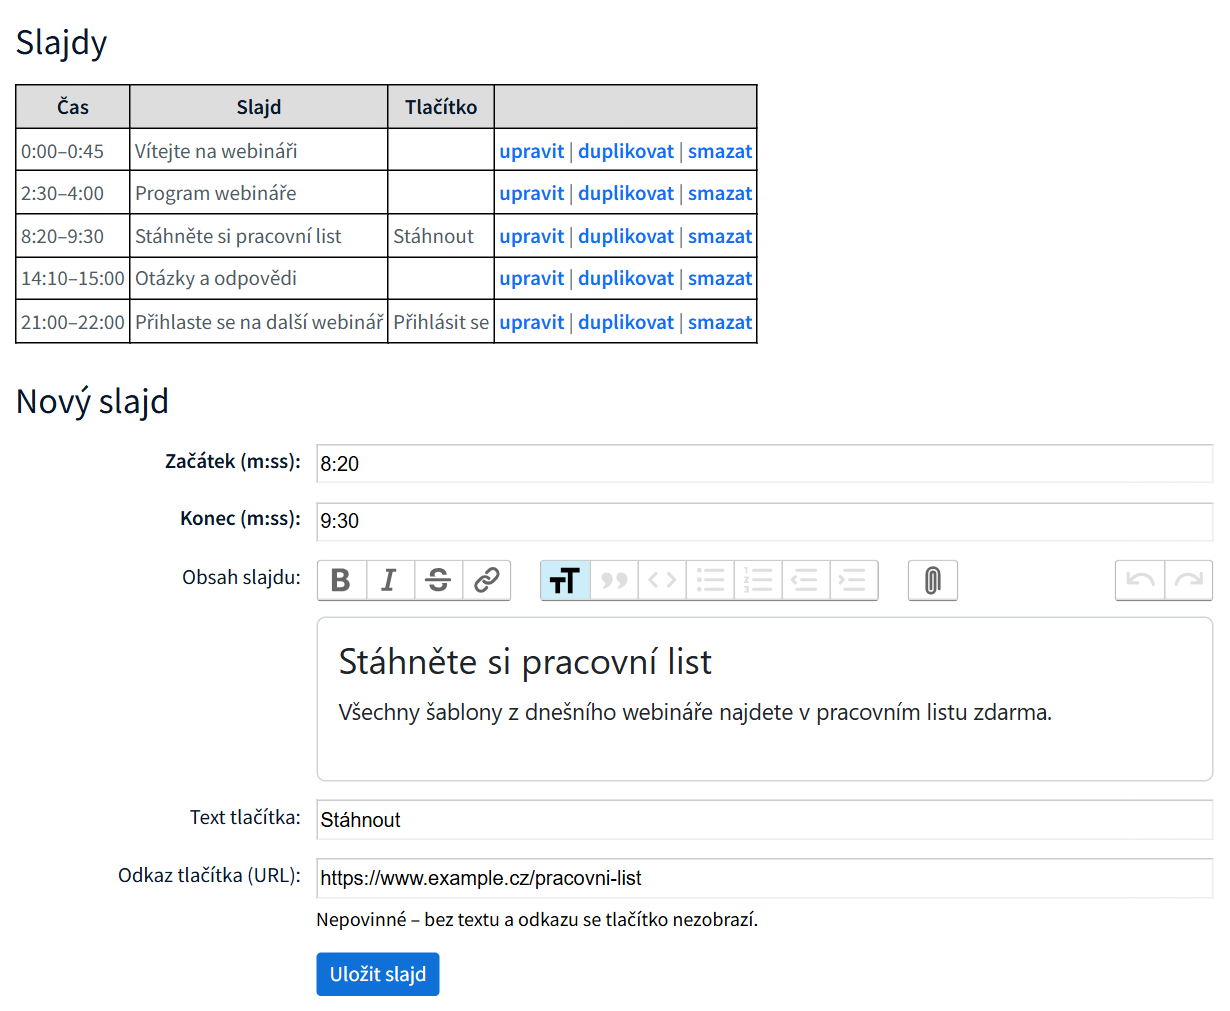Edit the 'Přihlaste se na další webinář' slide
The height and width of the screenshot is (1011, 1230).
tap(532, 322)
